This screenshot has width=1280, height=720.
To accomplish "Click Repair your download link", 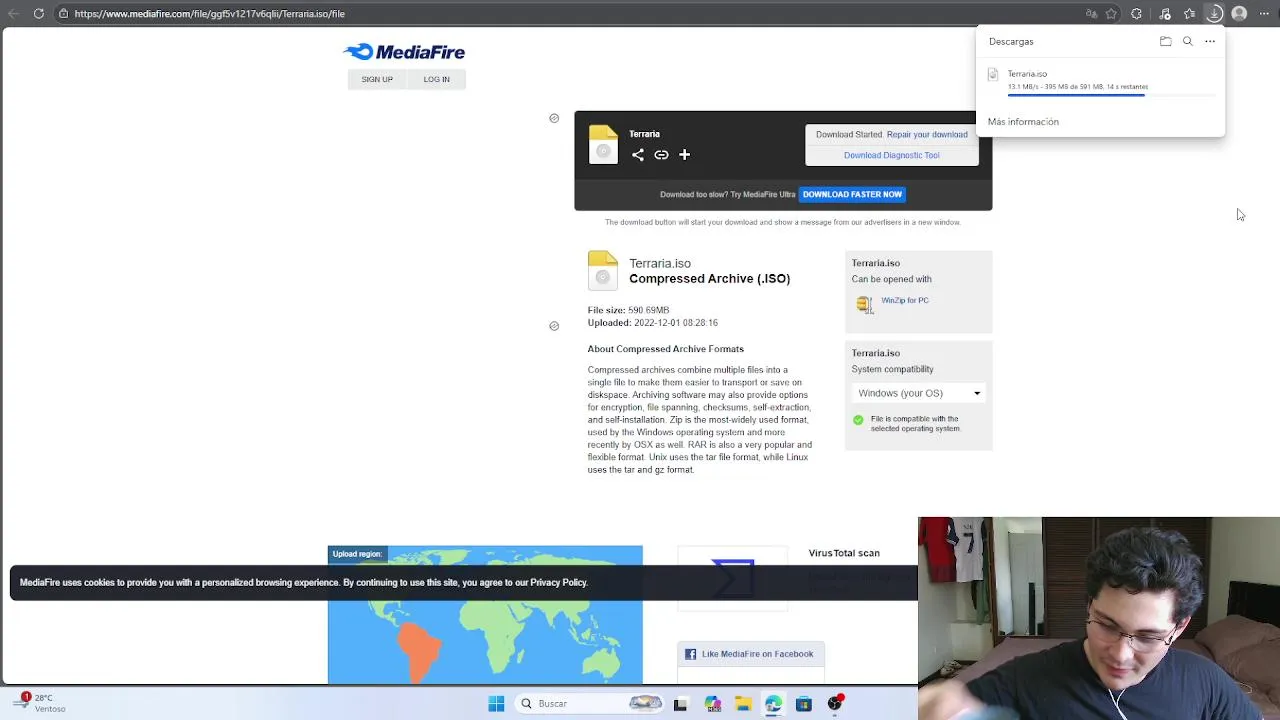I will coord(927,134).
